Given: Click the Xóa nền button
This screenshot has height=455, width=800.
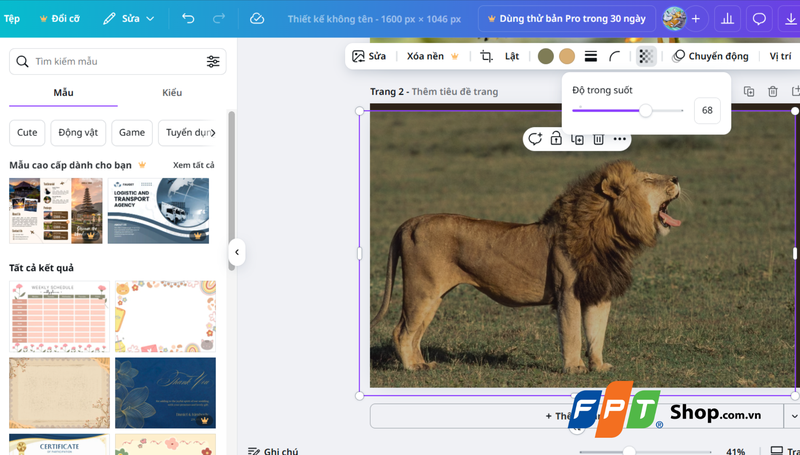Looking at the screenshot, I should [x=431, y=56].
